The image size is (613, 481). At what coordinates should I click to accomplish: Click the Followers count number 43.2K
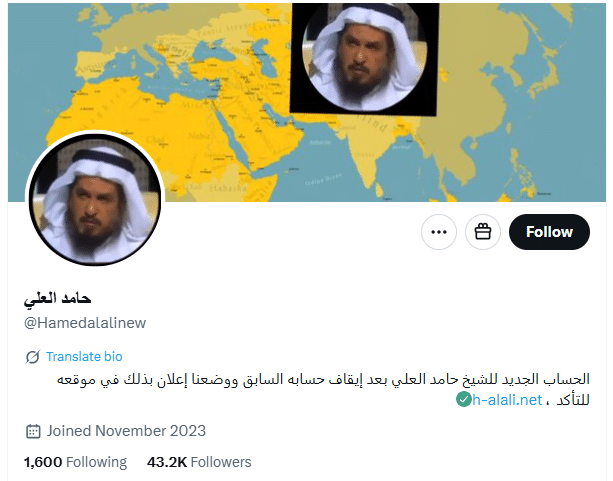[x=167, y=462]
